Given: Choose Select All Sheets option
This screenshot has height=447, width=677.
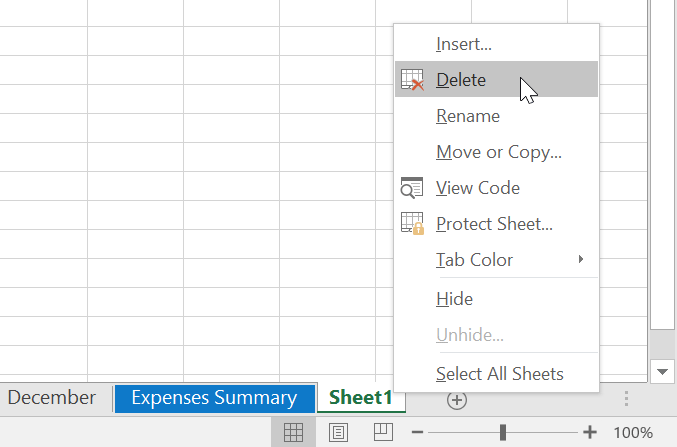Looking at the screenshot, I should pos(500,374).
